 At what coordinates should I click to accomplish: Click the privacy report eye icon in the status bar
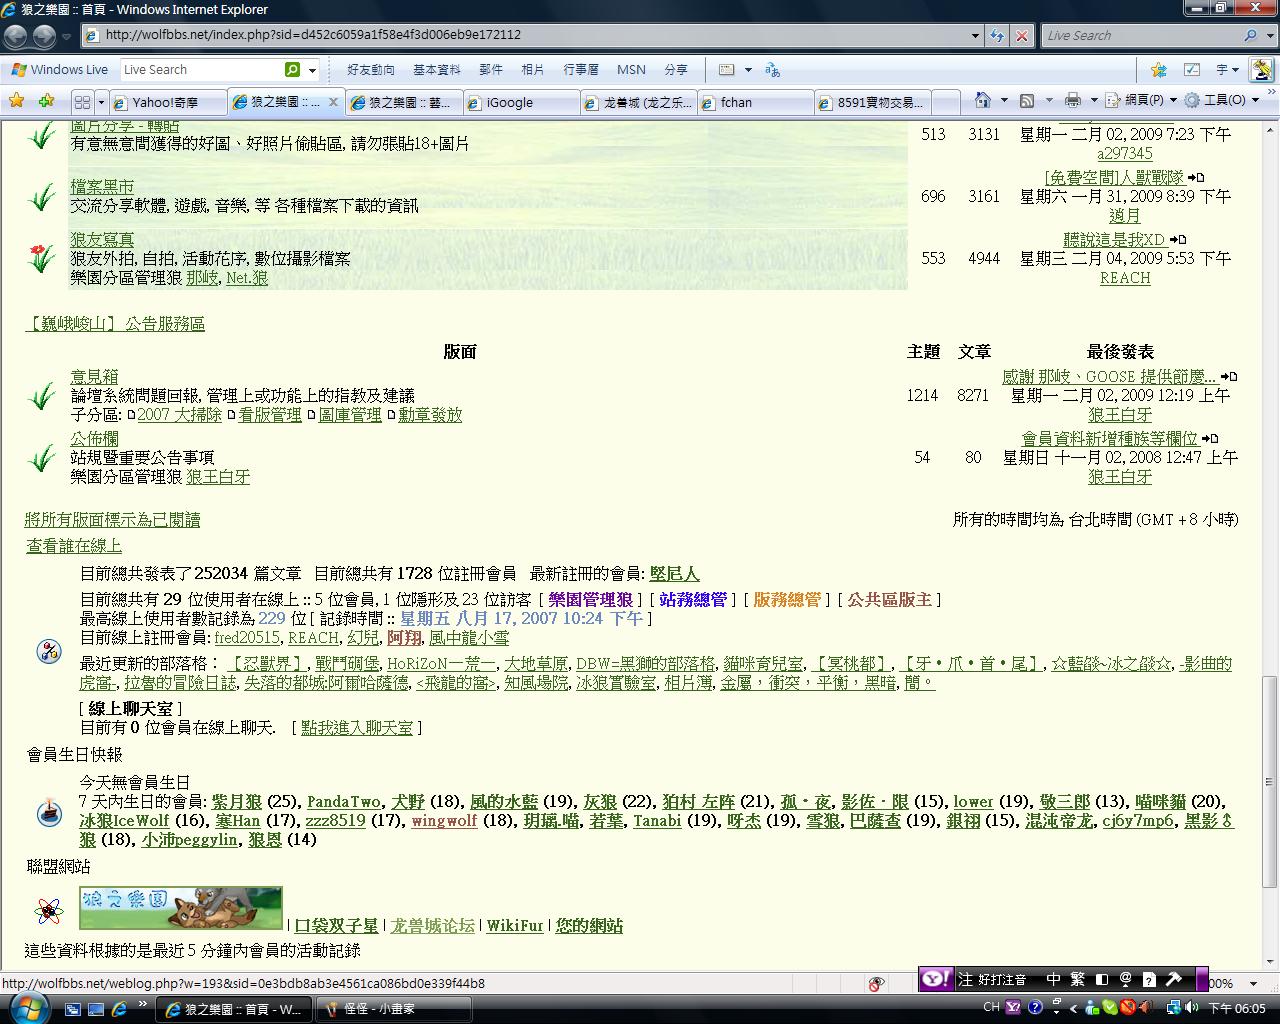tap(876, 984)
